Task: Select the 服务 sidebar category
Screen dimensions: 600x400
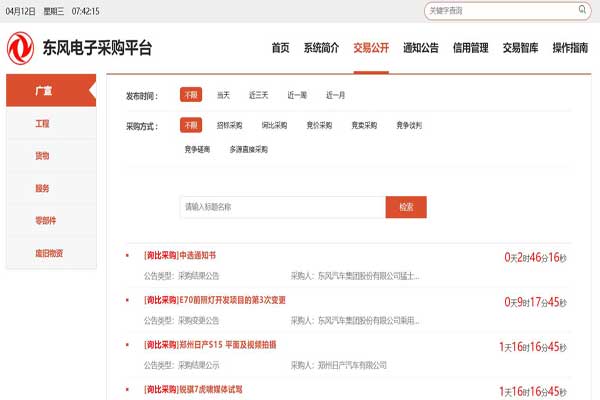Action: [x=51, y=188]
